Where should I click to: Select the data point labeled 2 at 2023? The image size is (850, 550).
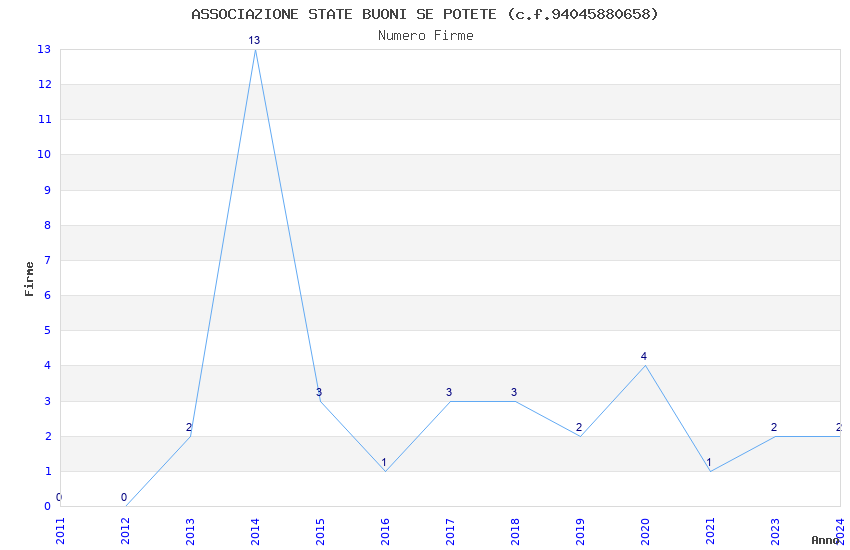(775, 436)
